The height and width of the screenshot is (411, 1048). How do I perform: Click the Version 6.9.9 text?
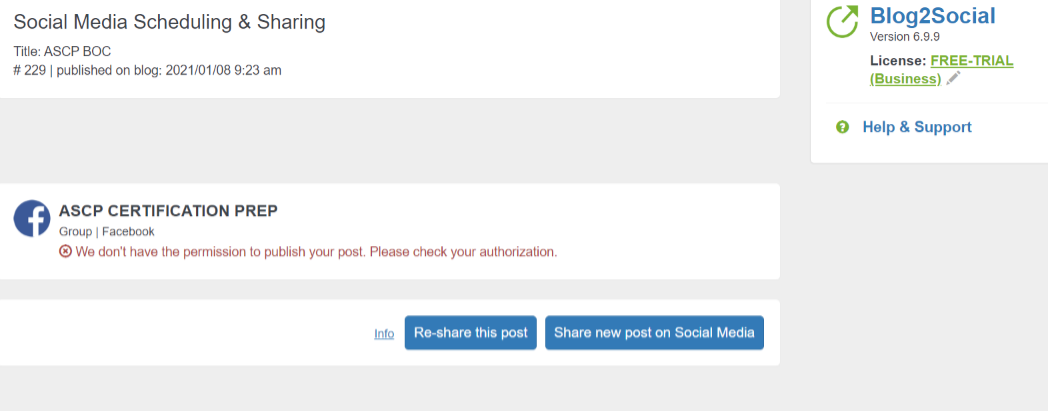pos(904,36)
